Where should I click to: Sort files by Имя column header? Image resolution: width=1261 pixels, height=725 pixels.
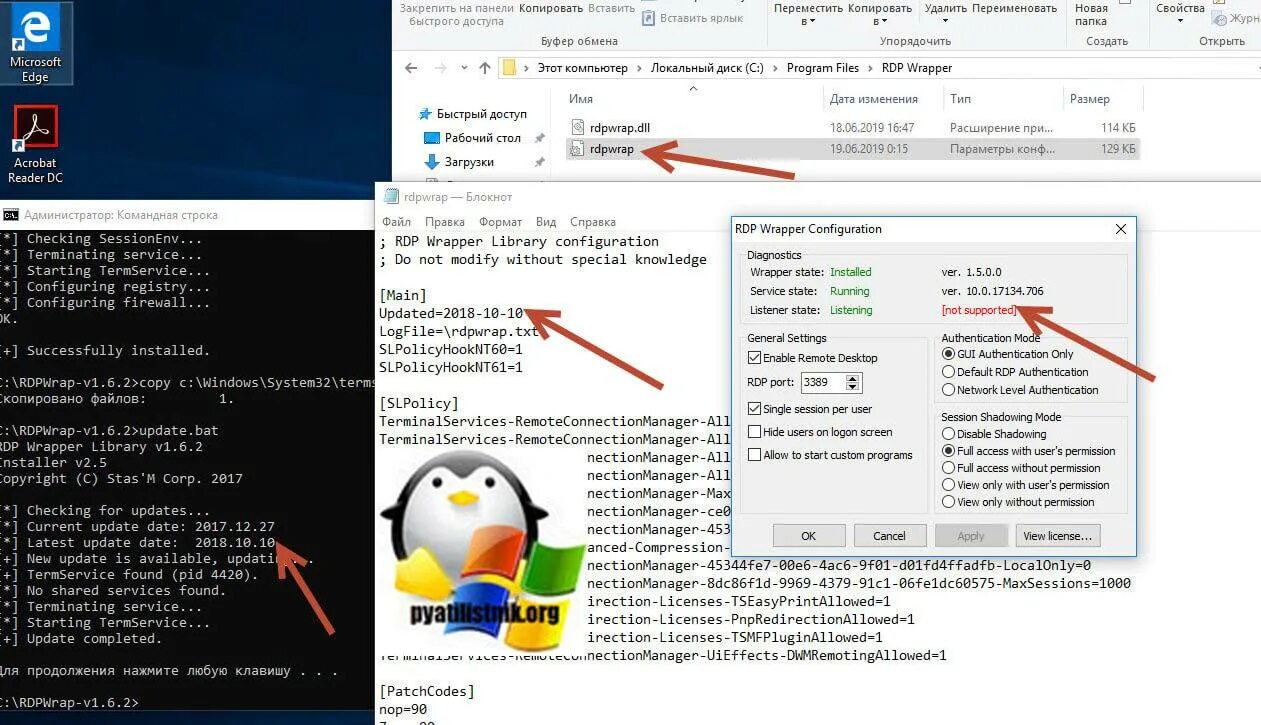(581, 99)
